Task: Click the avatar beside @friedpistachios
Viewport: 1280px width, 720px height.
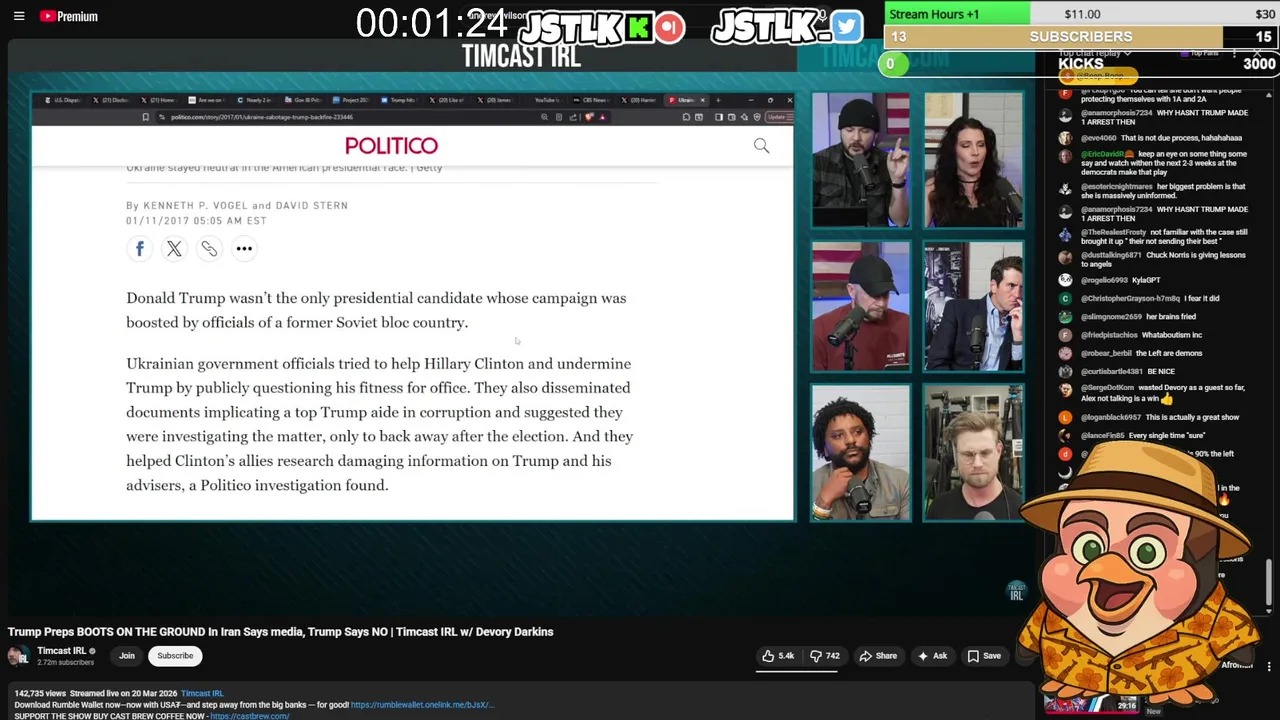Action: click(x=1065, y=335)
